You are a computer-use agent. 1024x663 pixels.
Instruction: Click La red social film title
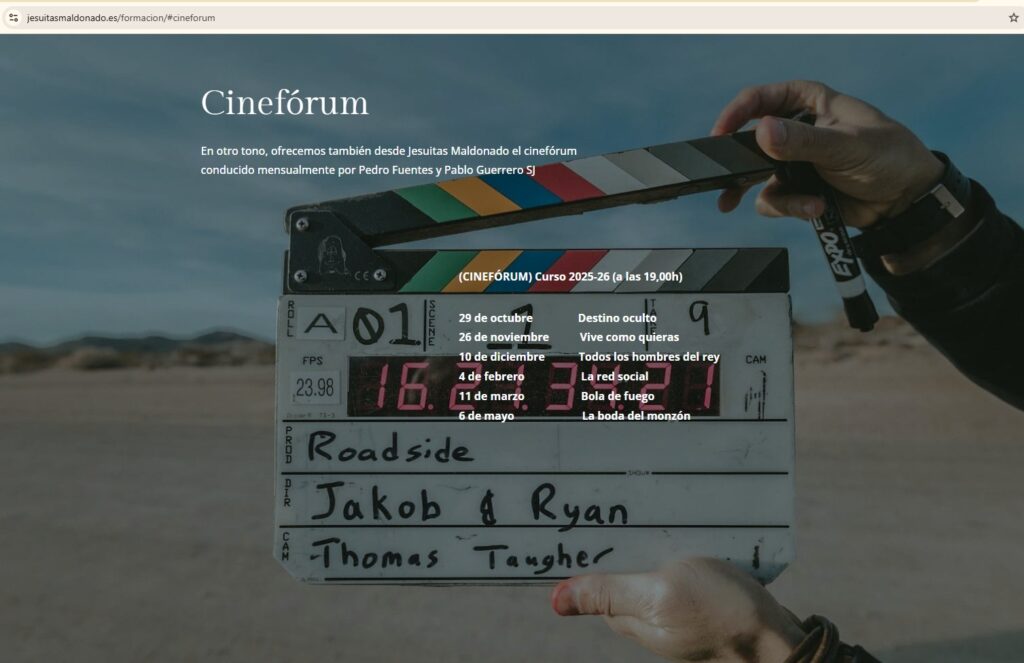[614, 377]
